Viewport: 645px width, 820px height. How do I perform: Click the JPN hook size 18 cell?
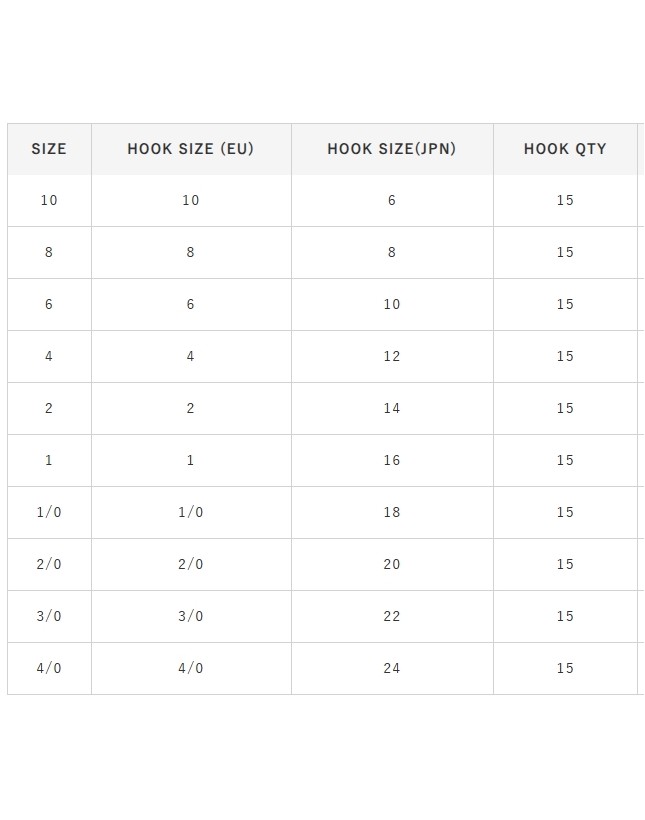pyautogui.click(x=392, y=512)
